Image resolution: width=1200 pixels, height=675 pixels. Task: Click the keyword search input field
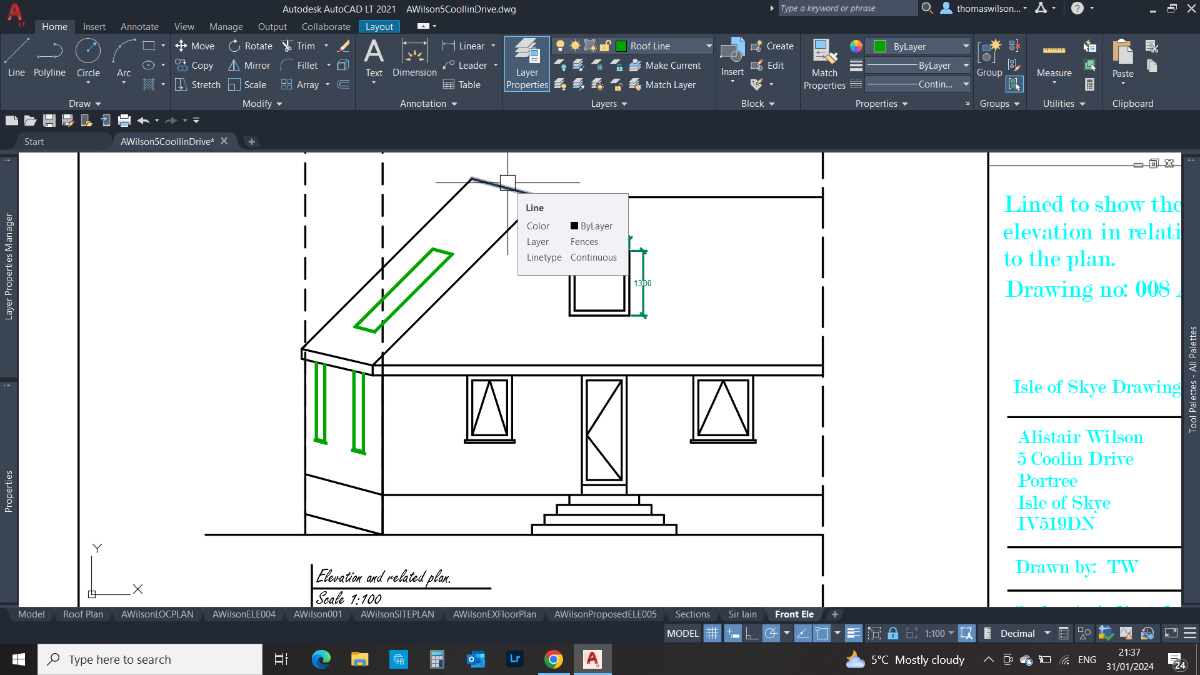(846, 8)
